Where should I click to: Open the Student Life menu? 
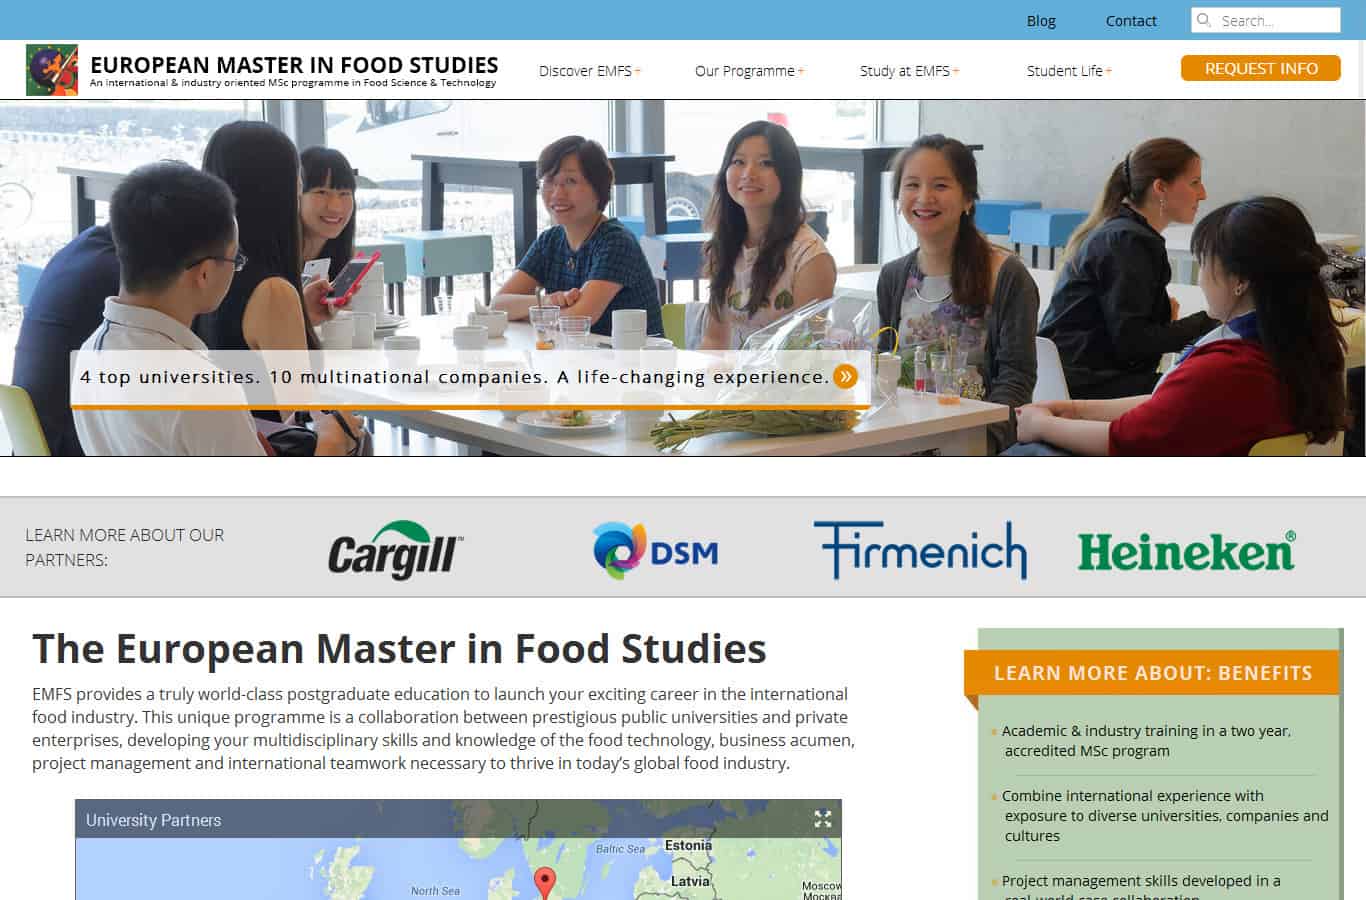[x=1068, y=71]
